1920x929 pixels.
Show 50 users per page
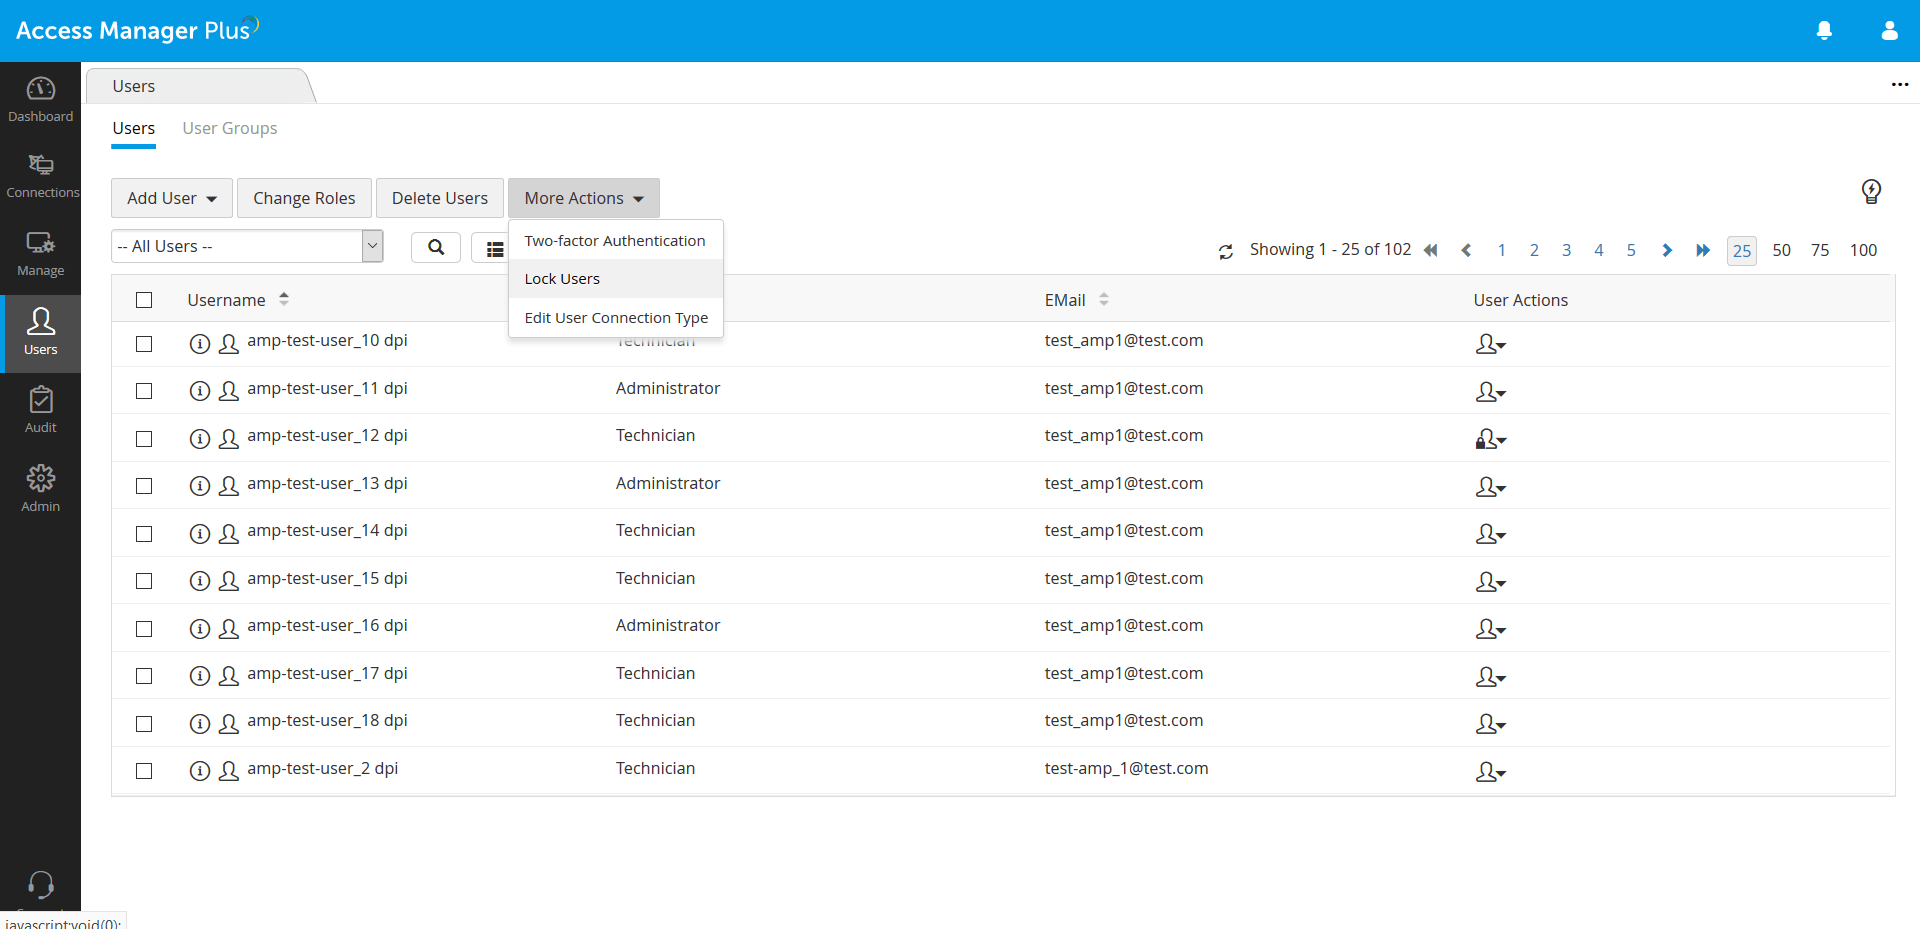click(1781, 250)
